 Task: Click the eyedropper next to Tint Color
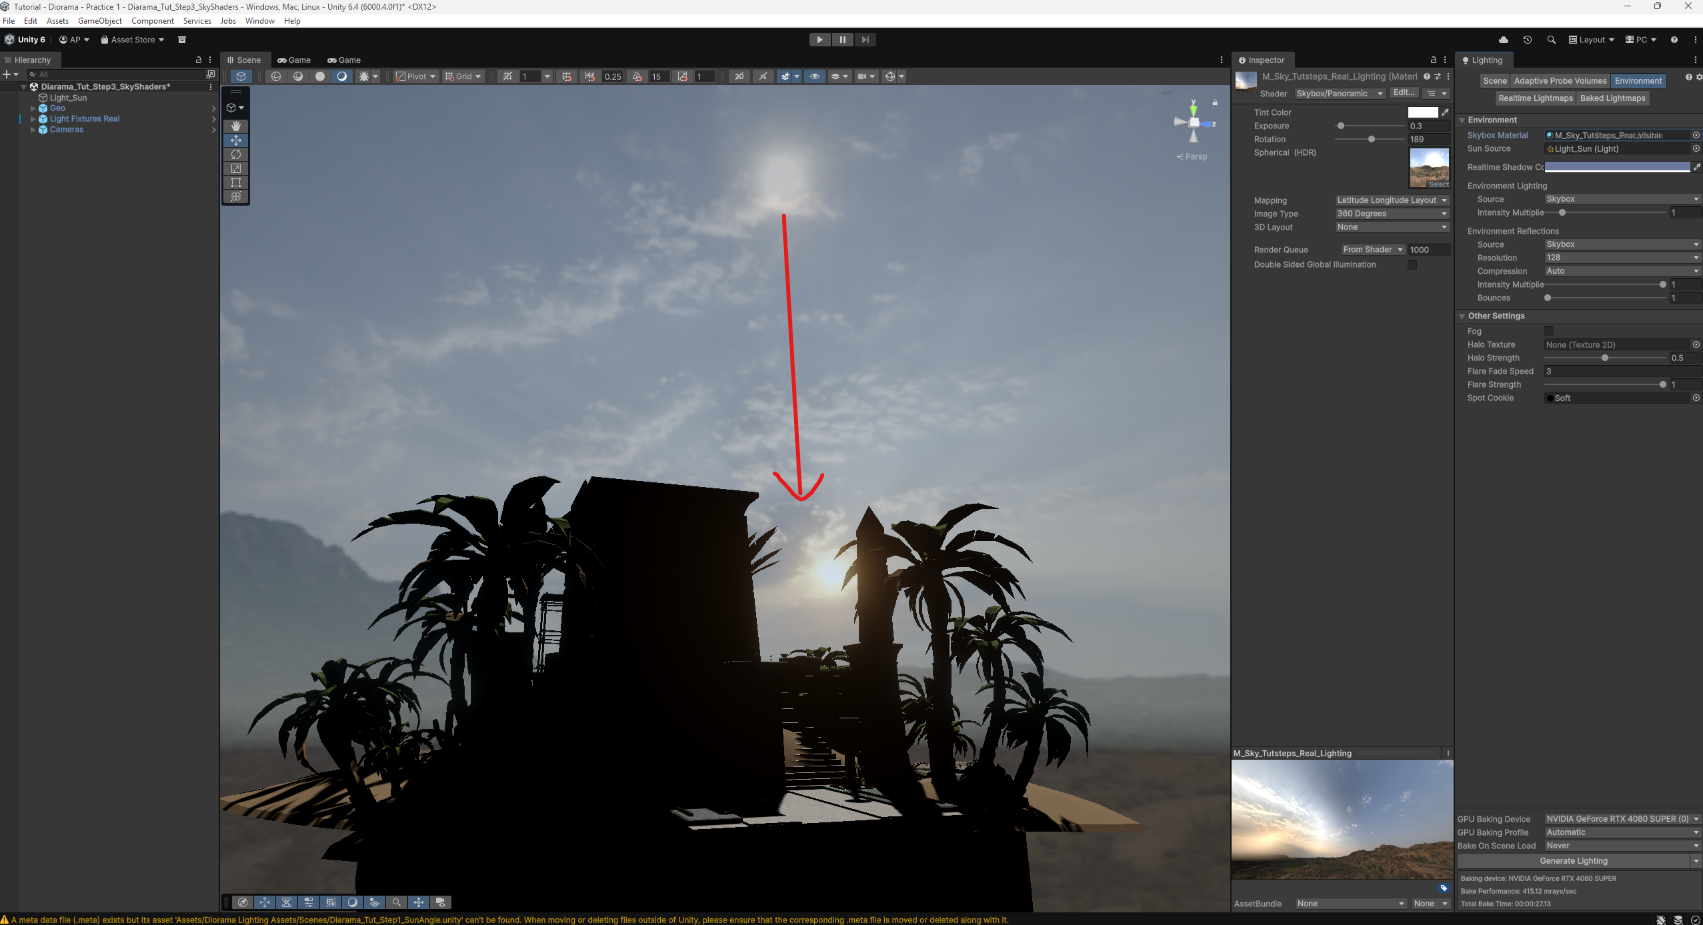pos(1445,112)
